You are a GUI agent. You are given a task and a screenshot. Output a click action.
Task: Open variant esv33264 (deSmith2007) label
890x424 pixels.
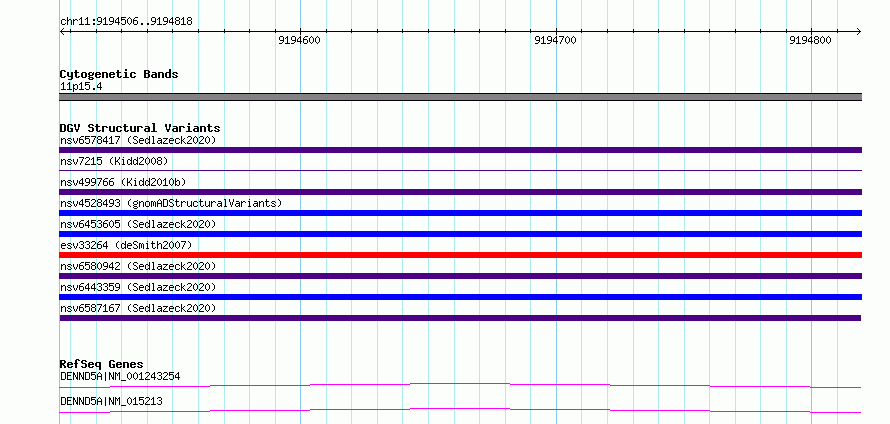[x=126, y=245]
